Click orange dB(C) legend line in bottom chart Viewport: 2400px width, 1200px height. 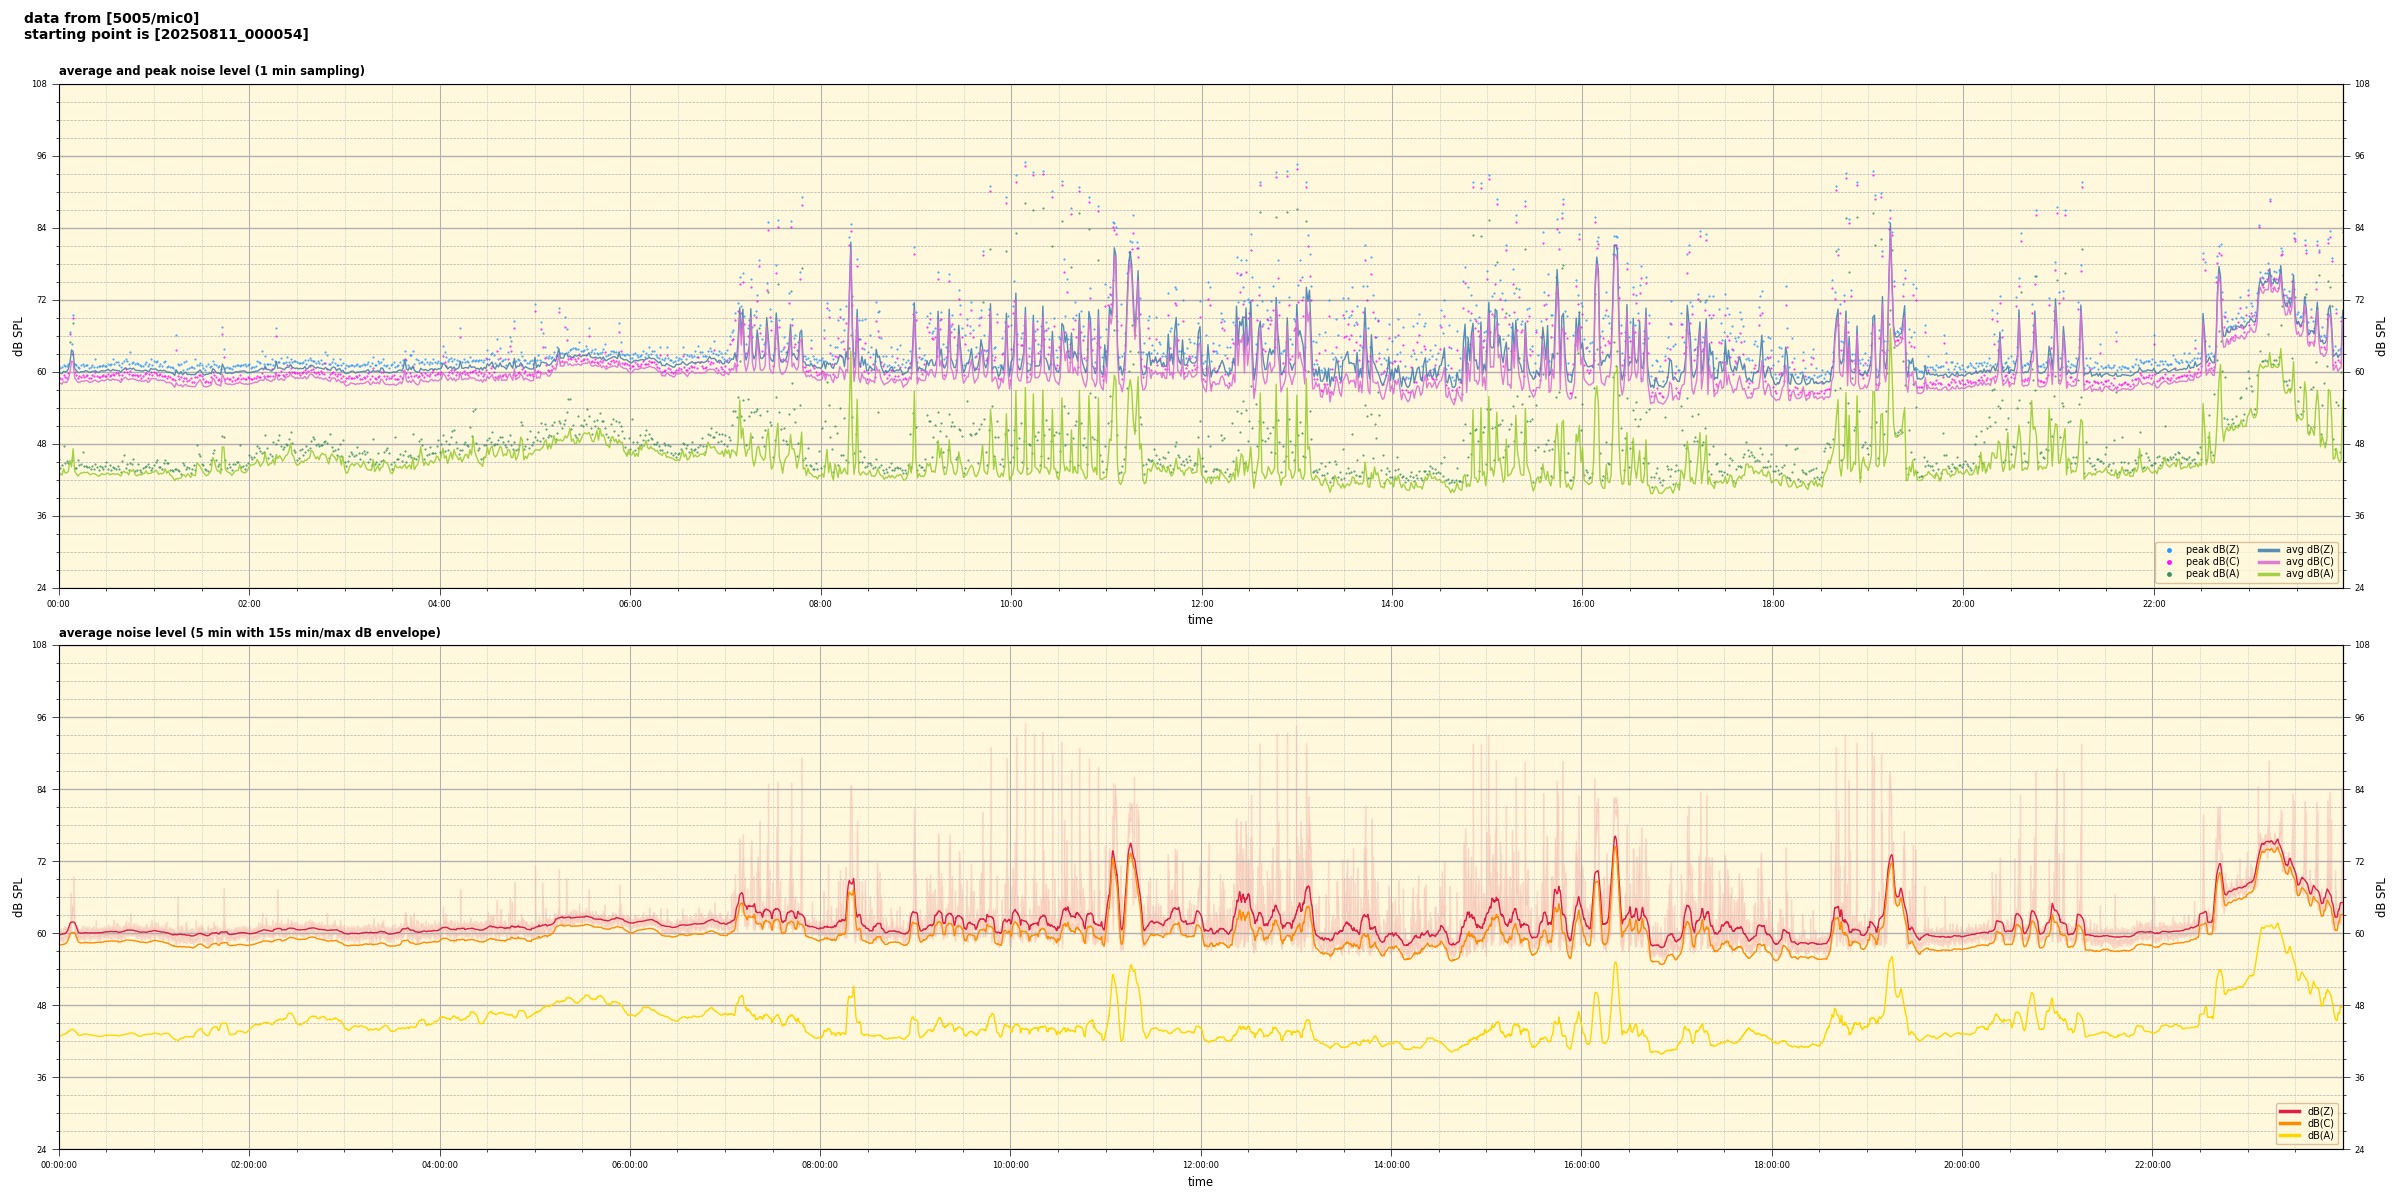(x=2290, y=1123)
